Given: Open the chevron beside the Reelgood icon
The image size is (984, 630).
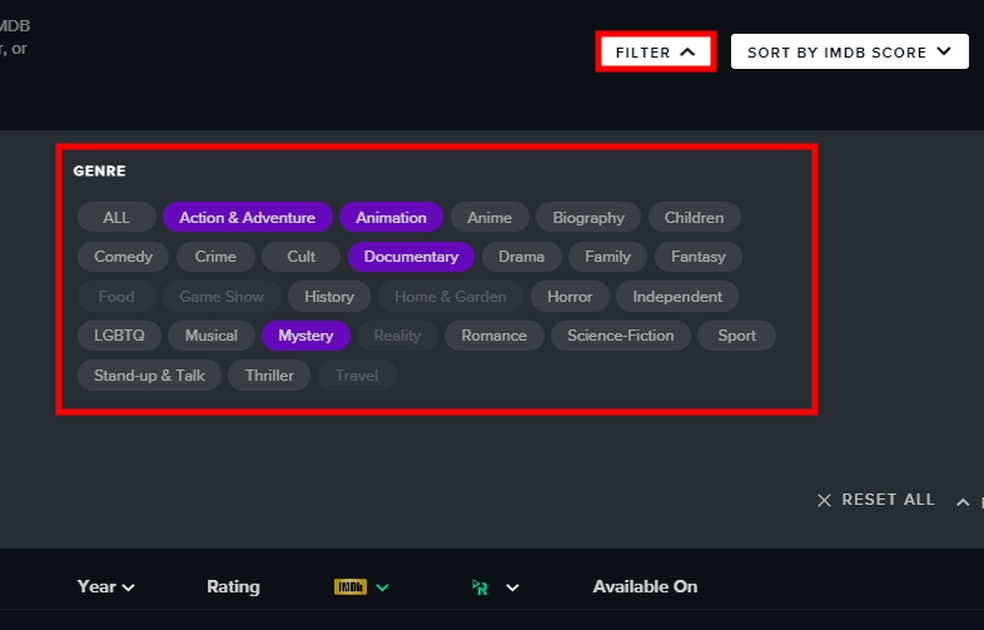Looking at the screenshot, I should tap(513, 587).
